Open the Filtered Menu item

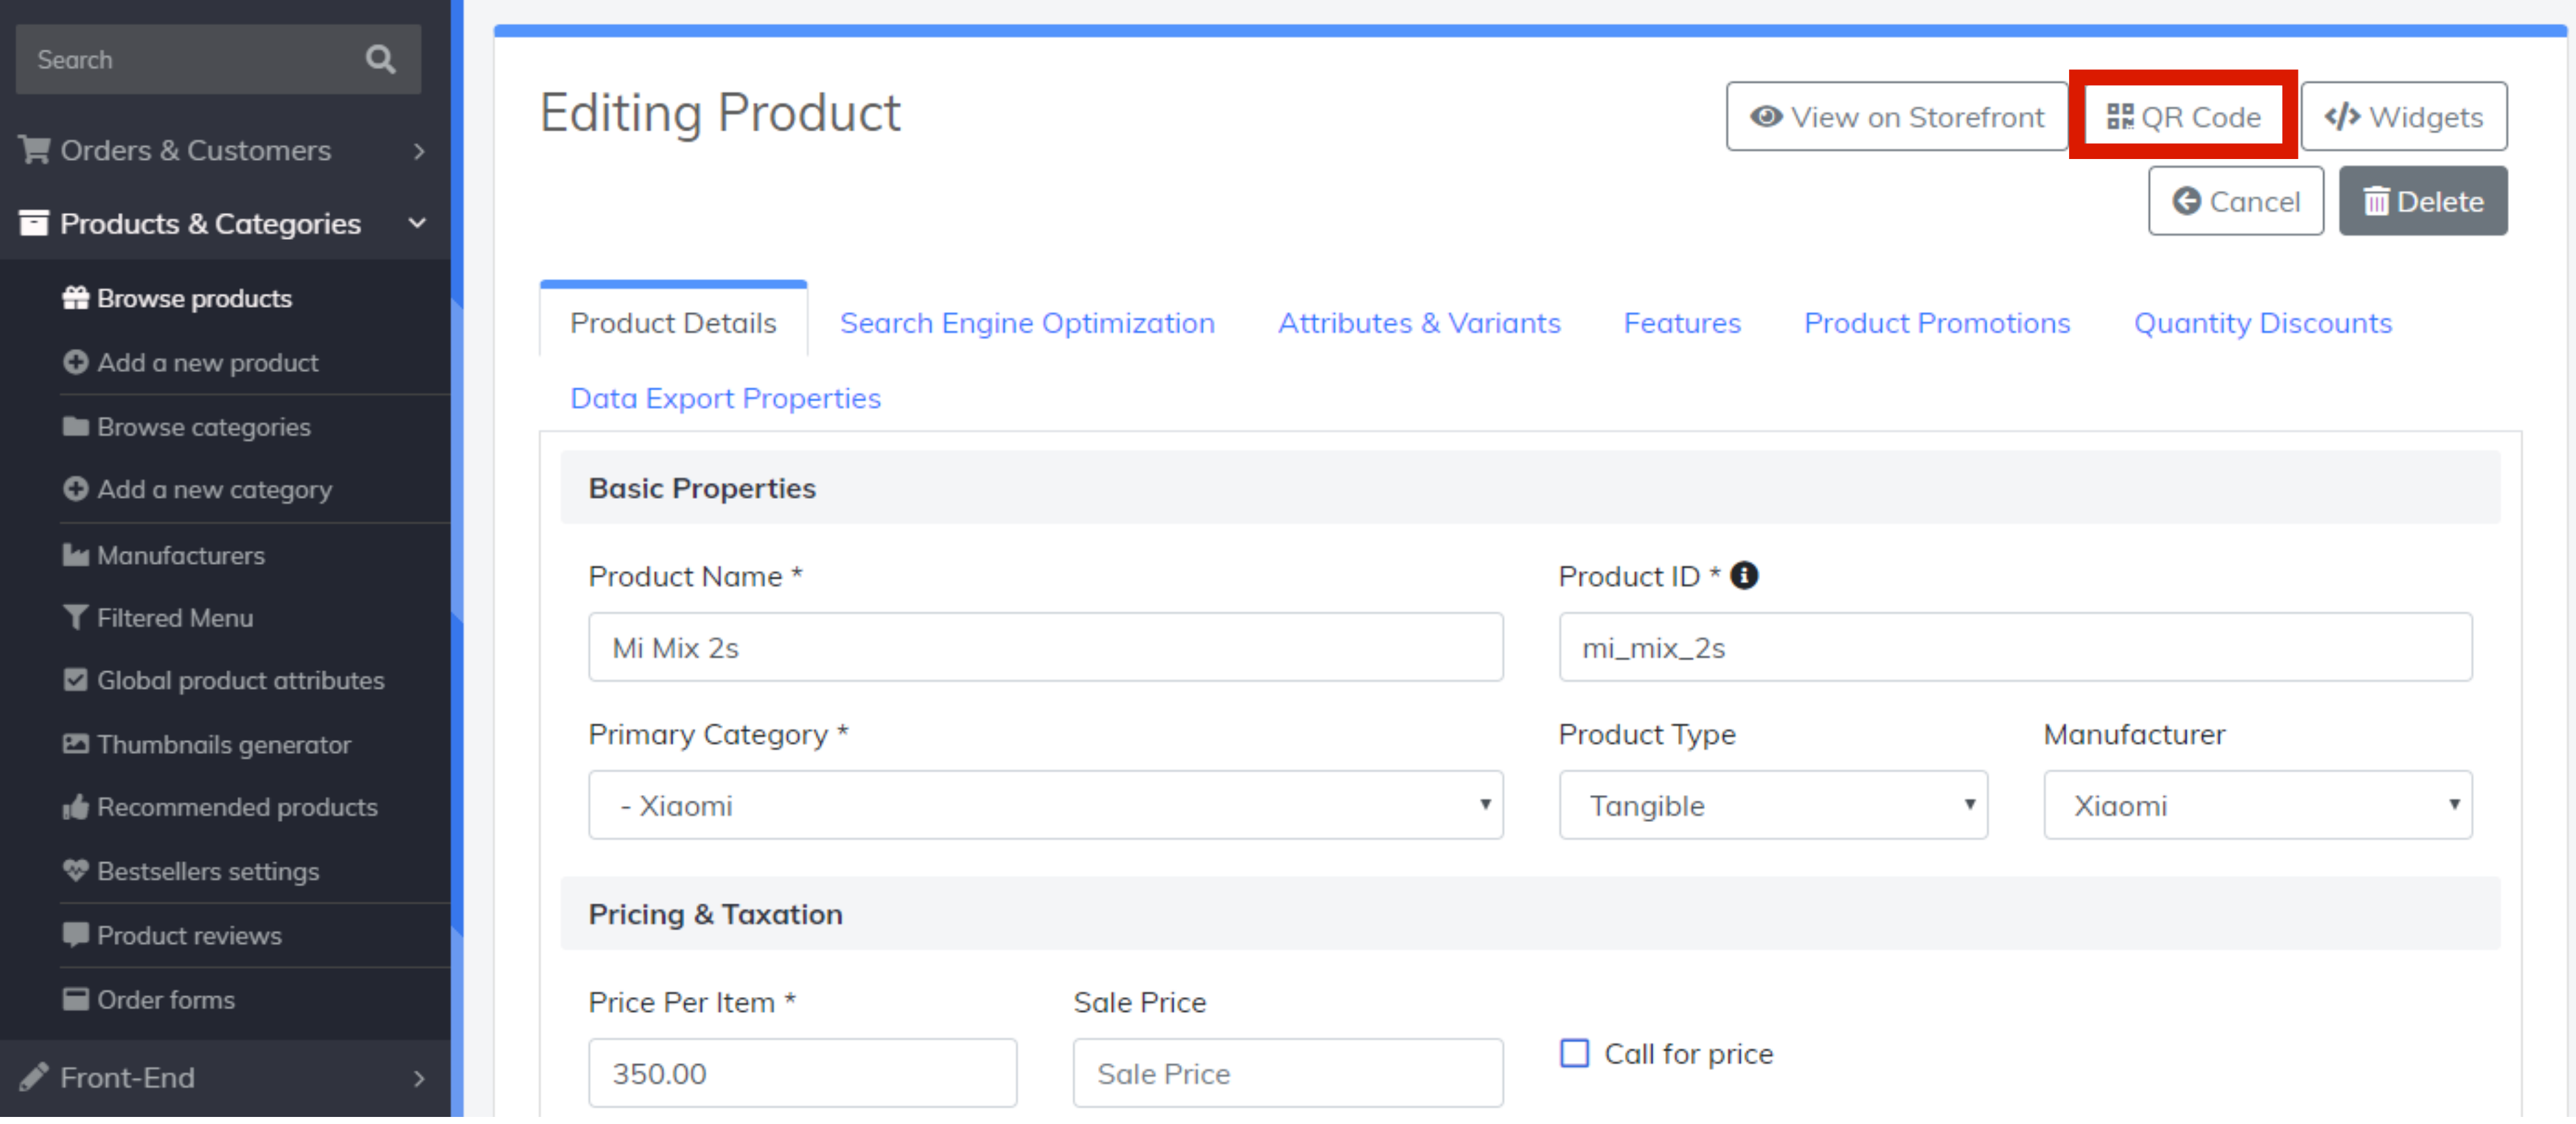point(174,618)
